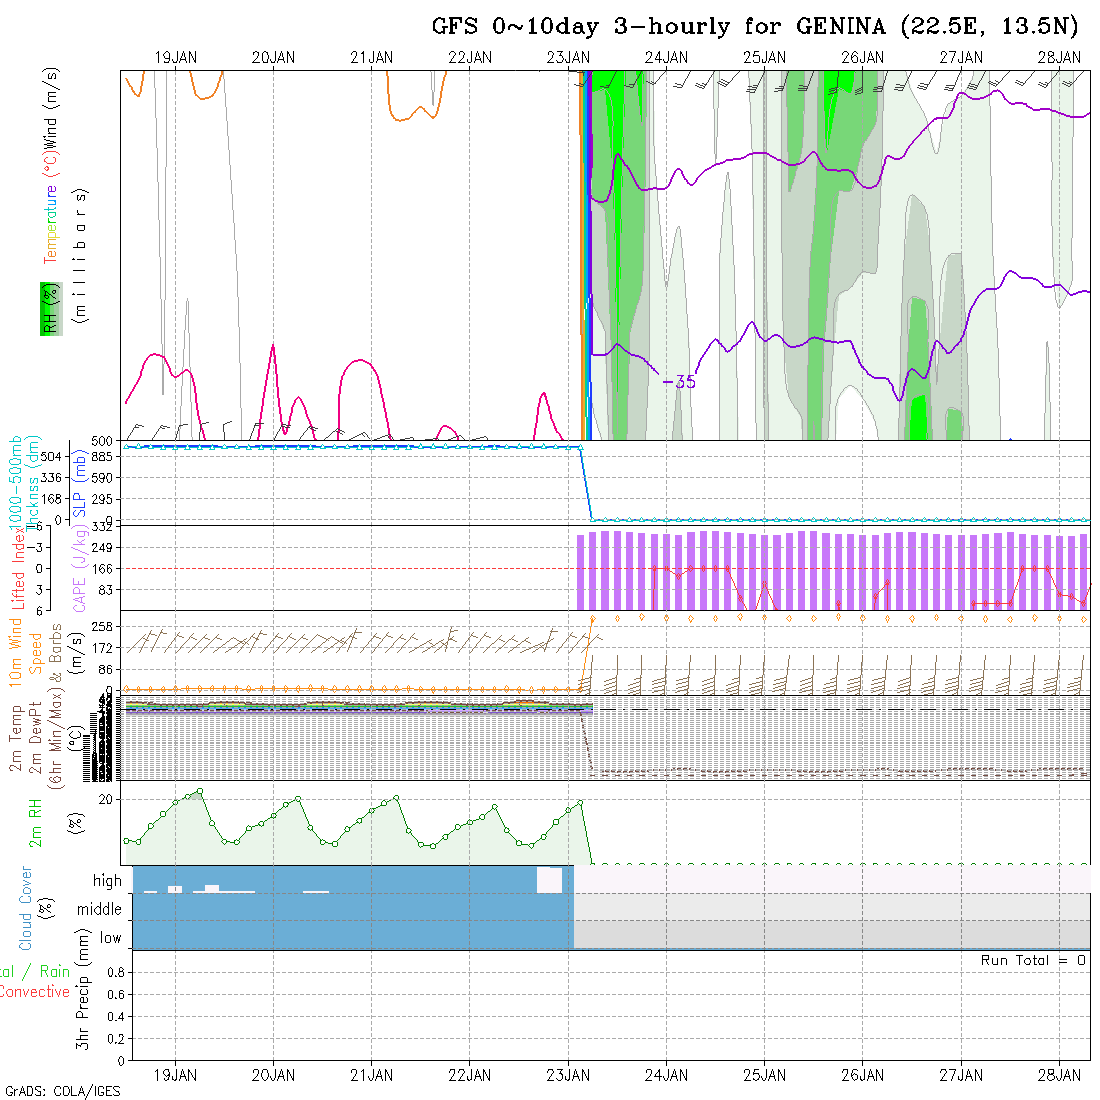The image size is (1100, 1100).
Task: Click the 'high' cloud cover row label
Action: [107, 880]
